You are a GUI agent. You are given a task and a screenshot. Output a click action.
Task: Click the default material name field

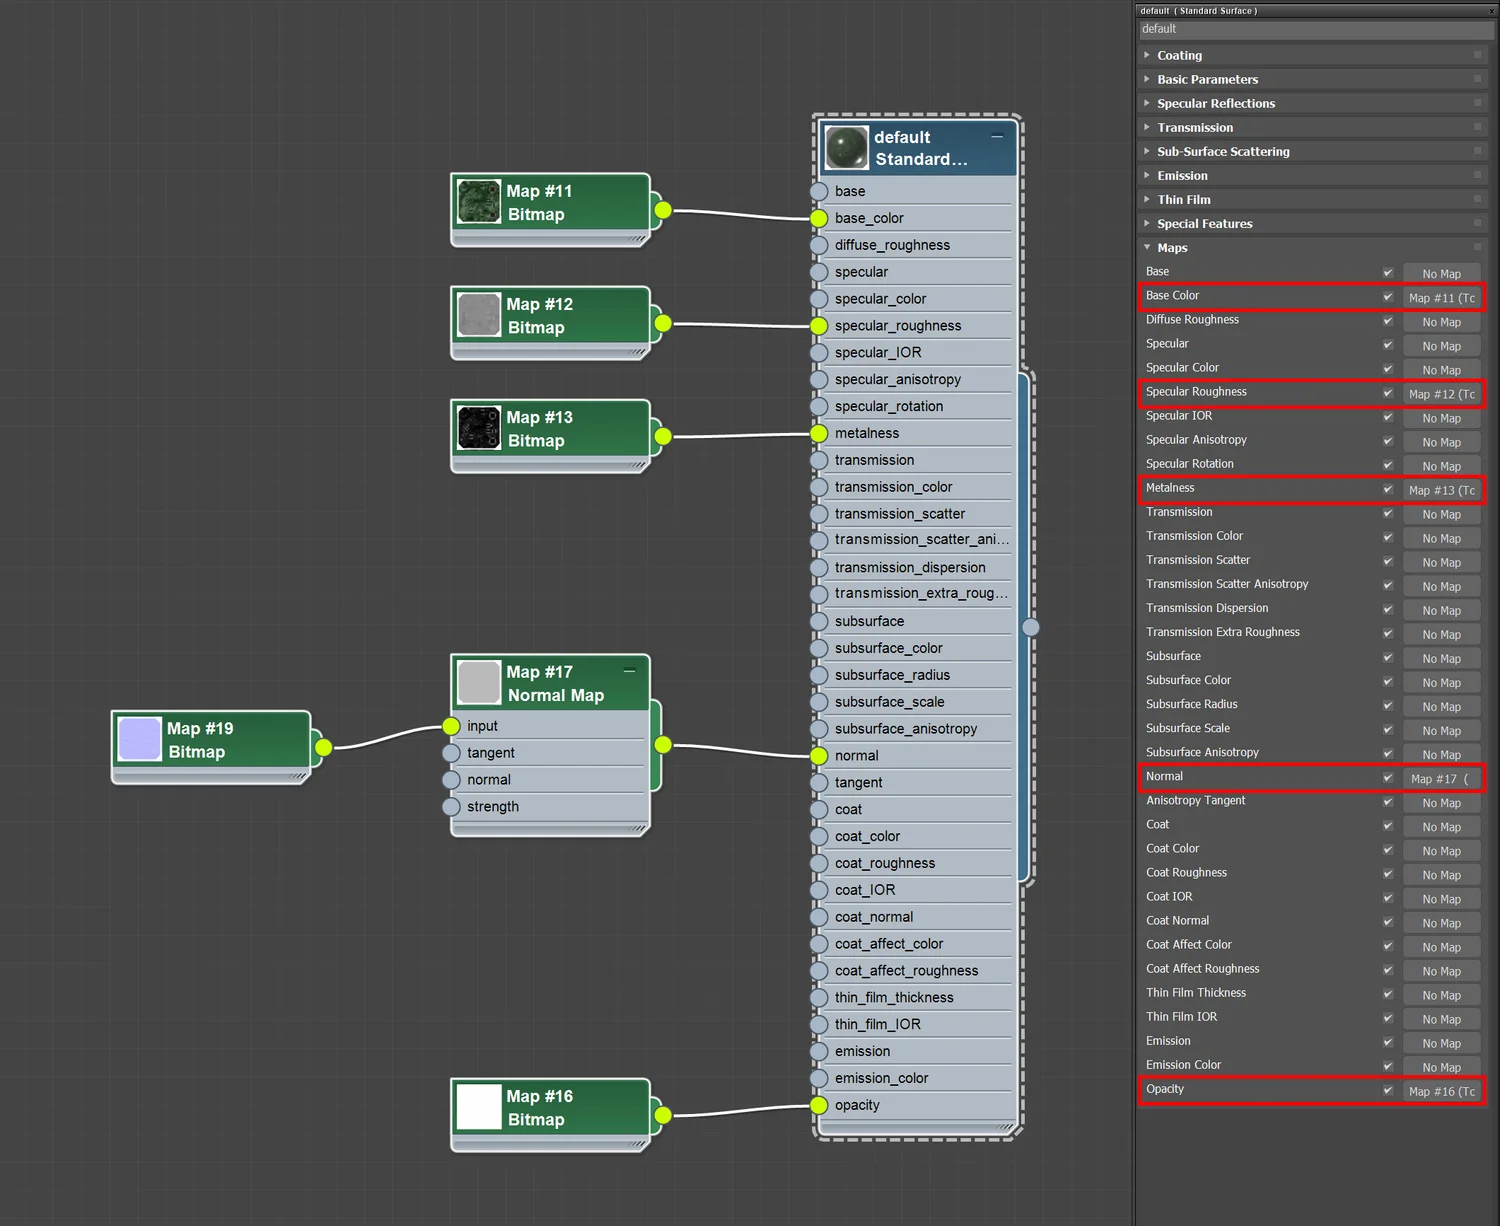[x=1316, y=29]
